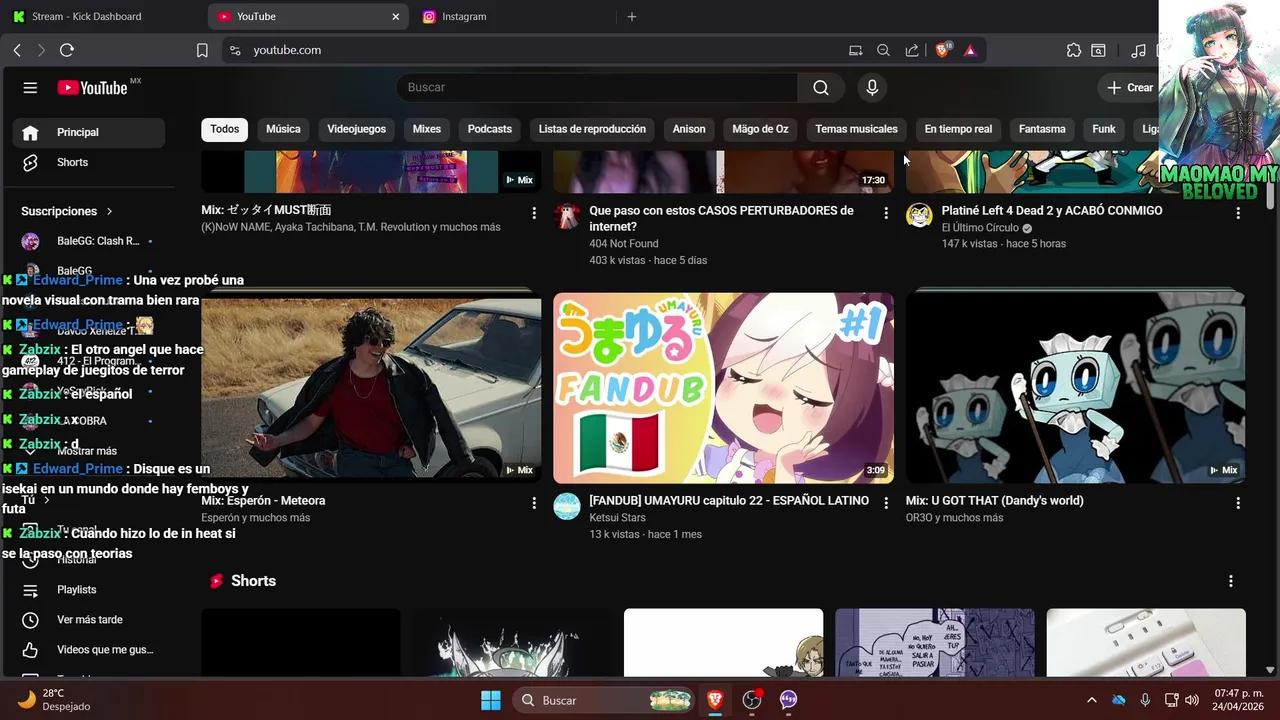The image size is (1280, 720).
Task: Open Principal in the sidebar
Action: pos(89,132)
